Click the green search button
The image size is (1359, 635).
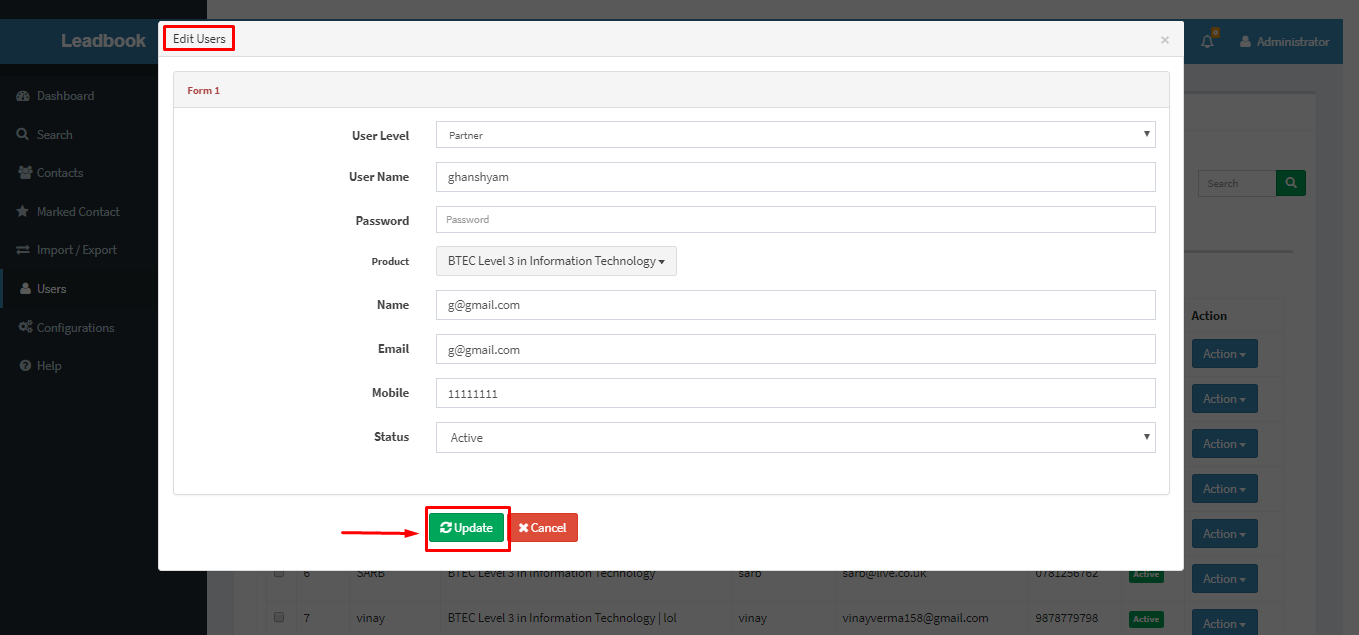click(1291, 183)
